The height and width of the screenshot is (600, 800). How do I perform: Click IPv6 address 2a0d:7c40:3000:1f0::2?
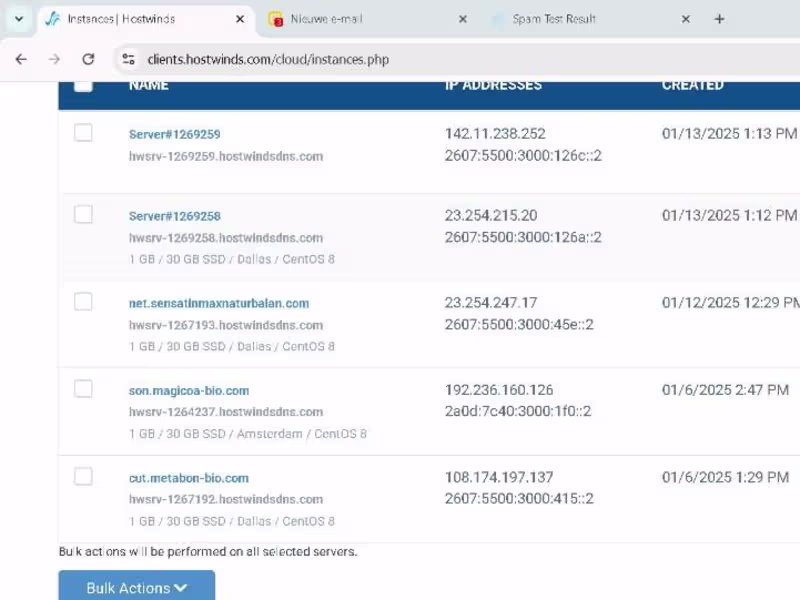pos(518,411)
